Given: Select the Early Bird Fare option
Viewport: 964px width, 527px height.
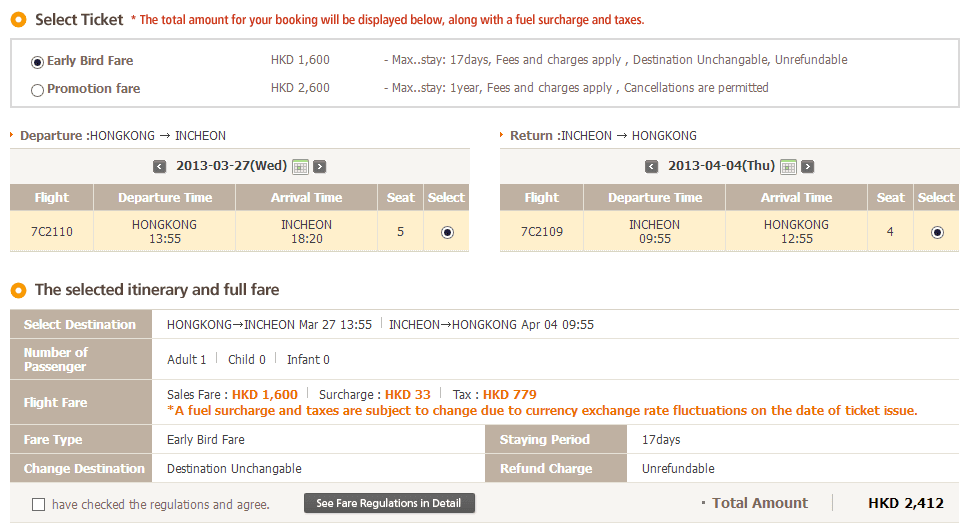Looking at the screenshot, I should (38, 61).
